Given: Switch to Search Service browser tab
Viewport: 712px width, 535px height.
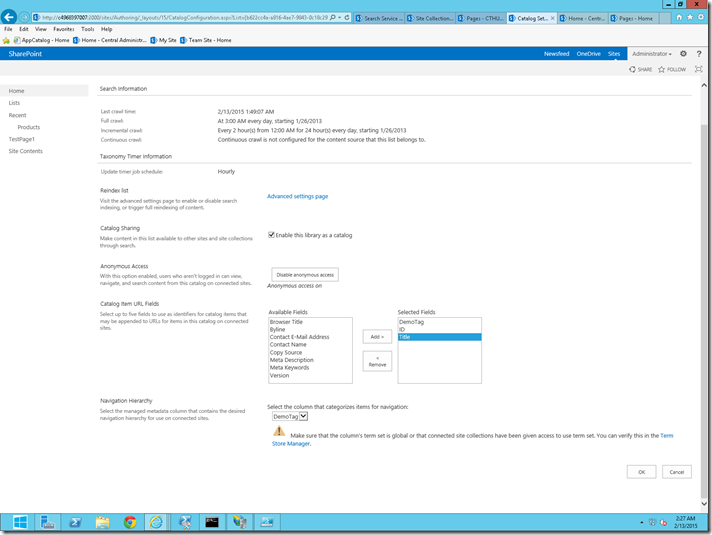Looking at the screenshot, I should click(x=379, y=18).
